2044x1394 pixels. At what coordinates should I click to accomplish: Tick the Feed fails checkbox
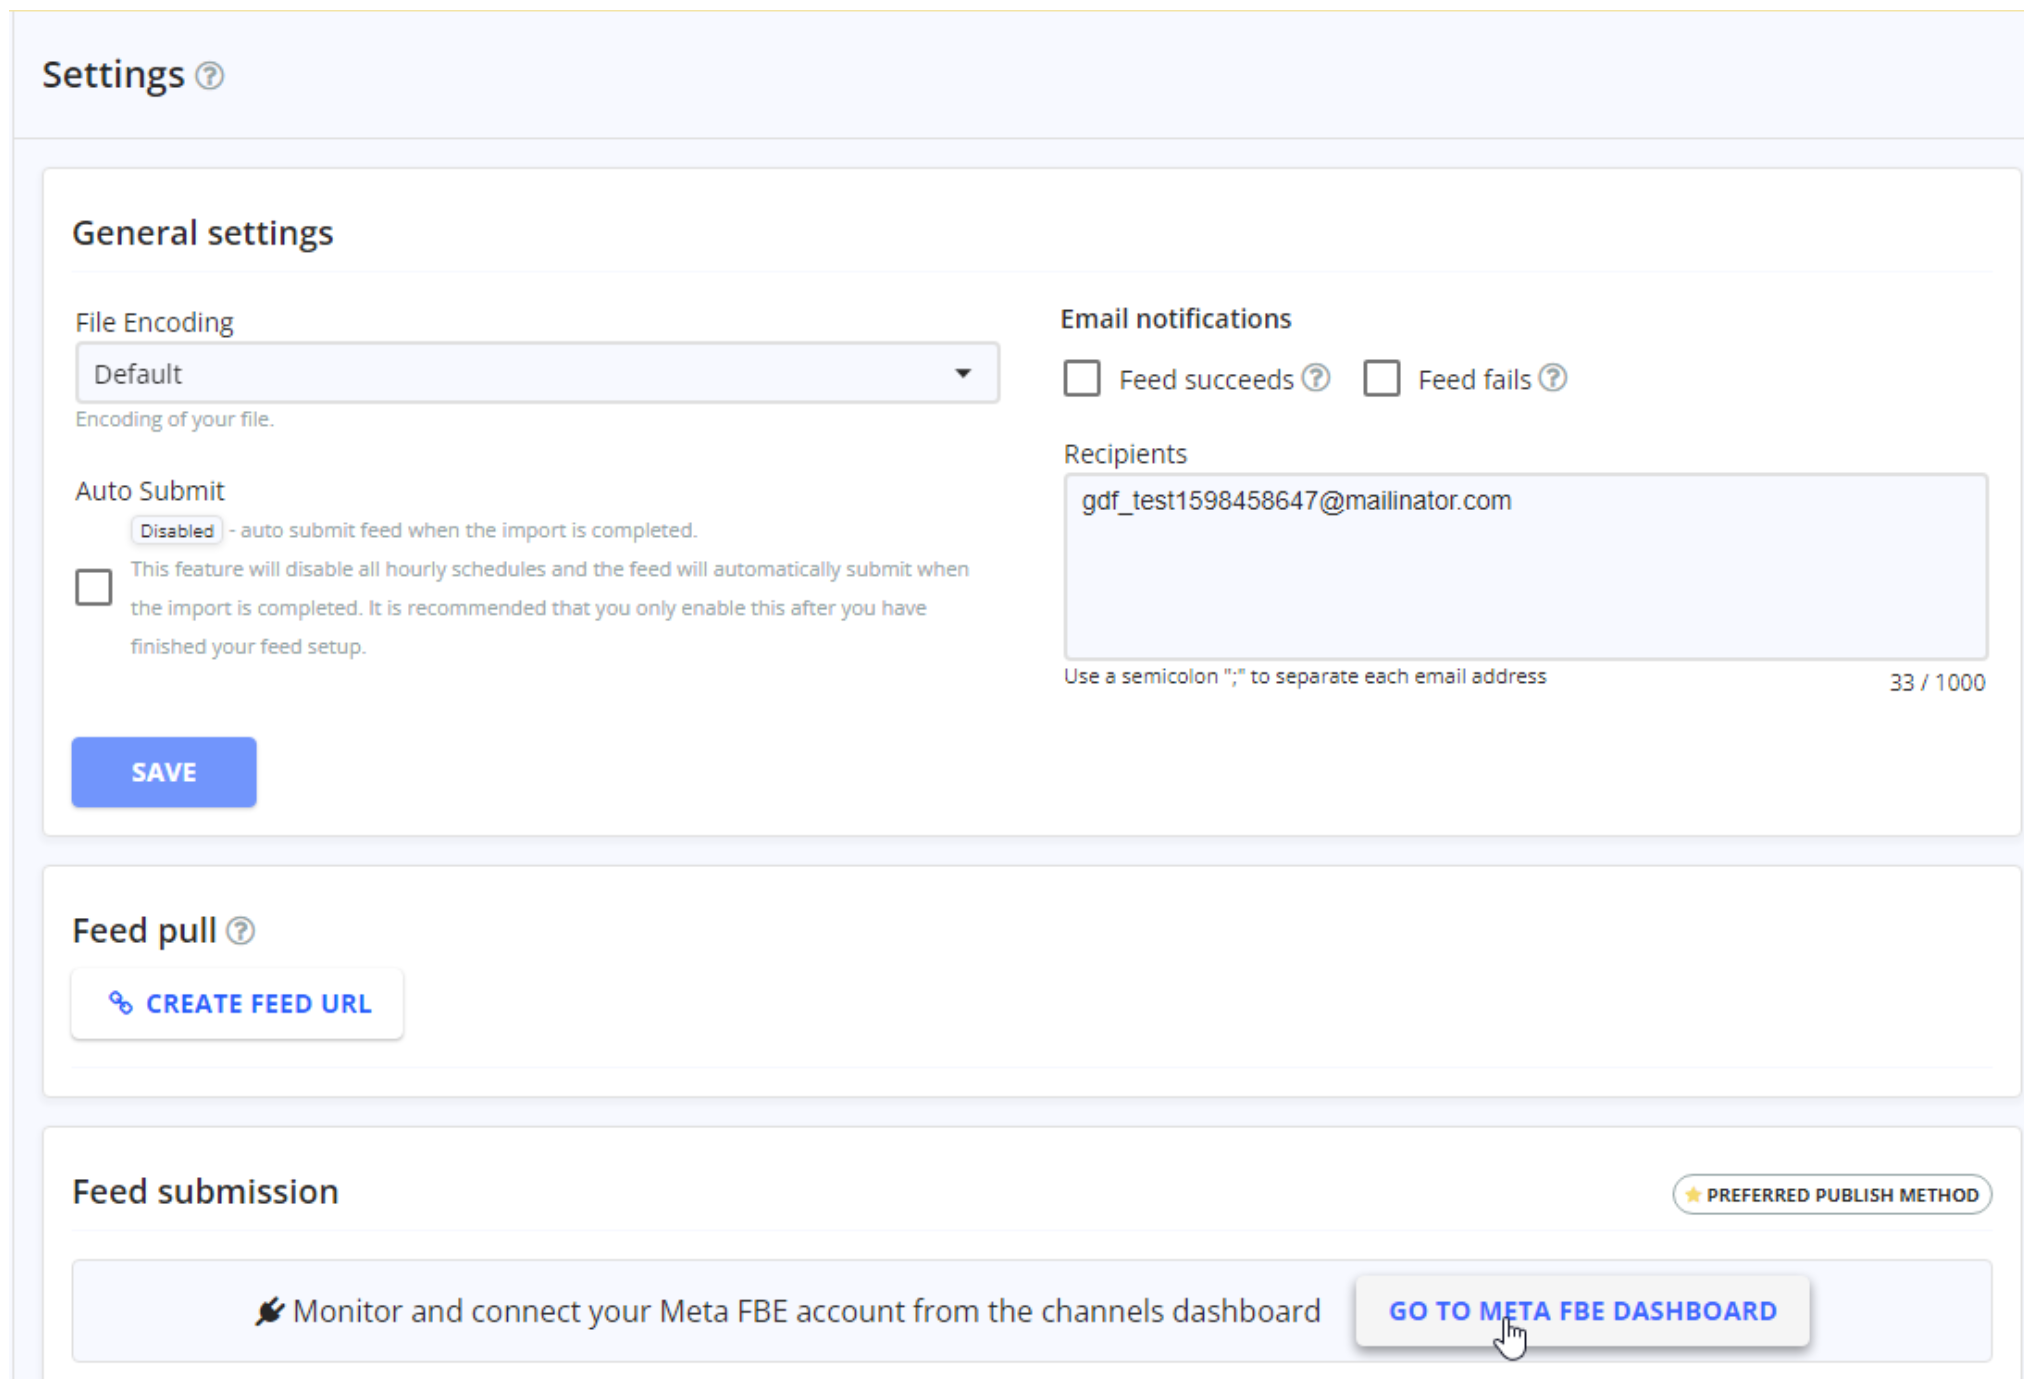coord(1383,380)
